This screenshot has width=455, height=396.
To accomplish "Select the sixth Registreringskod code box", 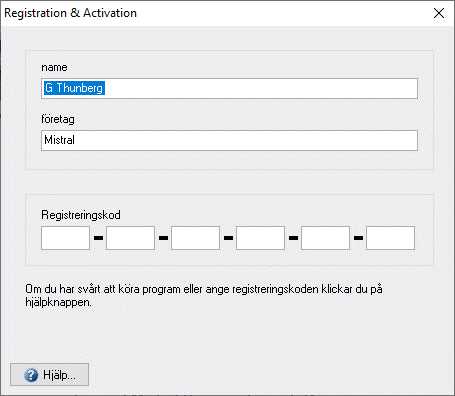I will tap(390, 238).
